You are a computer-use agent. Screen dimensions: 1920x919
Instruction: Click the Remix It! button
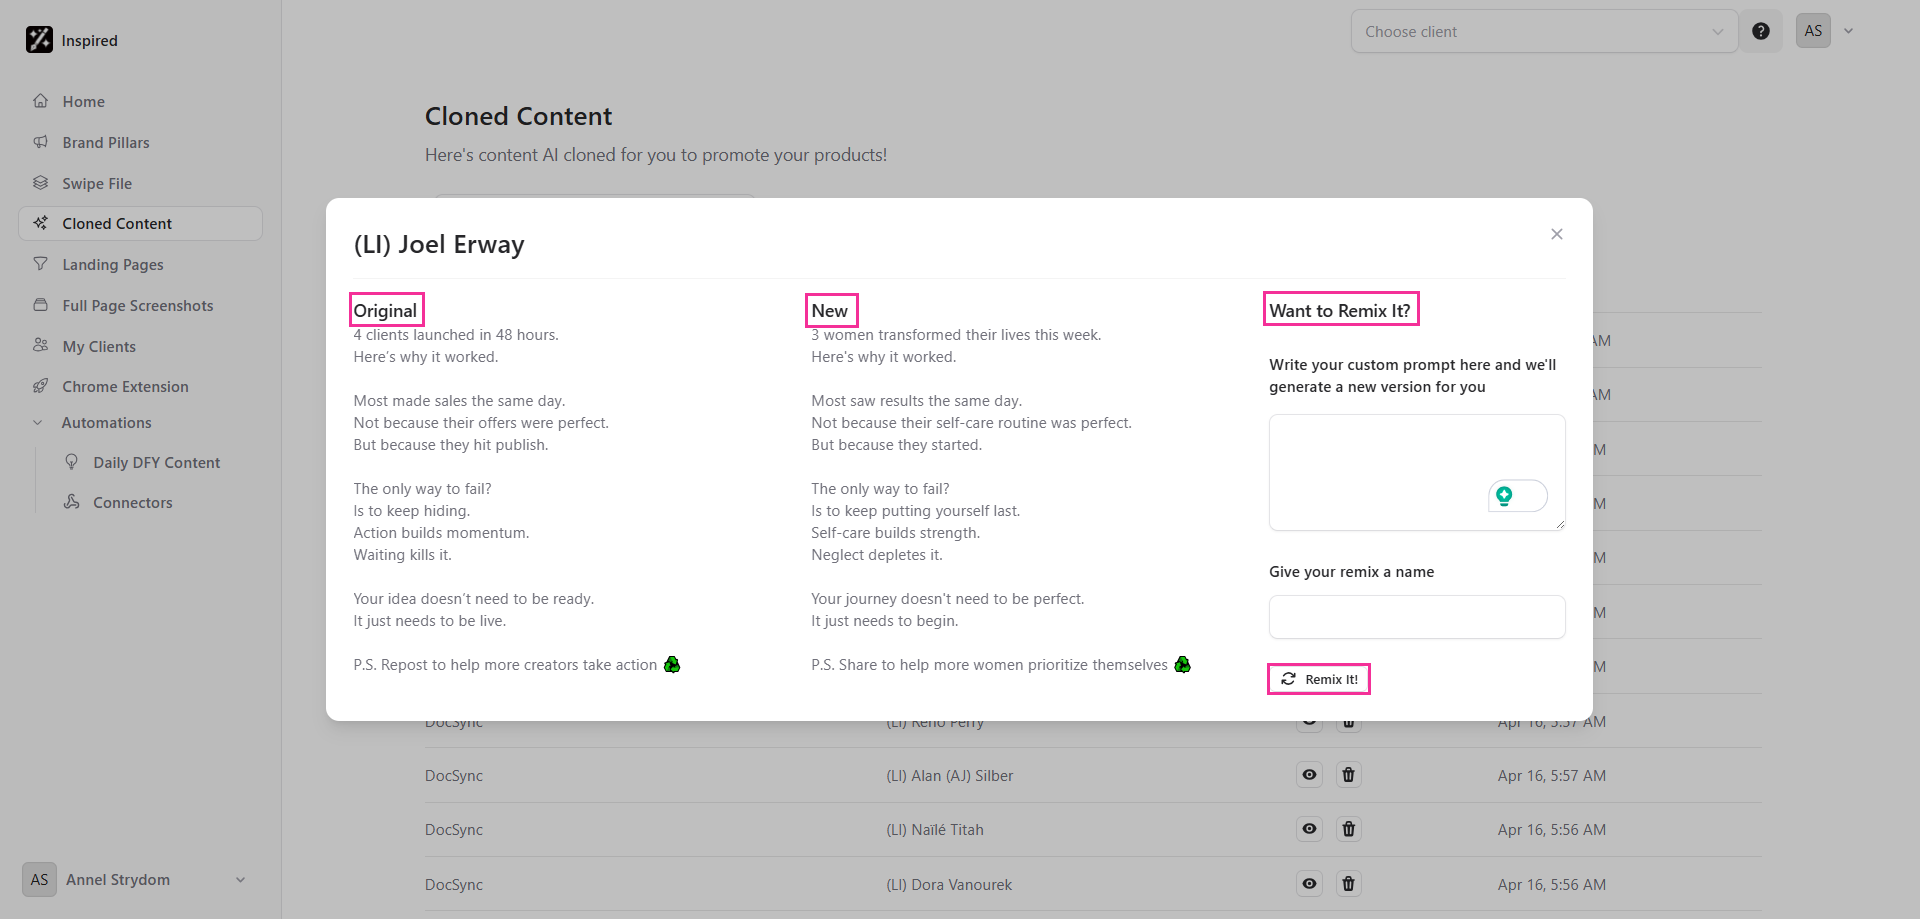[1319, 679]
